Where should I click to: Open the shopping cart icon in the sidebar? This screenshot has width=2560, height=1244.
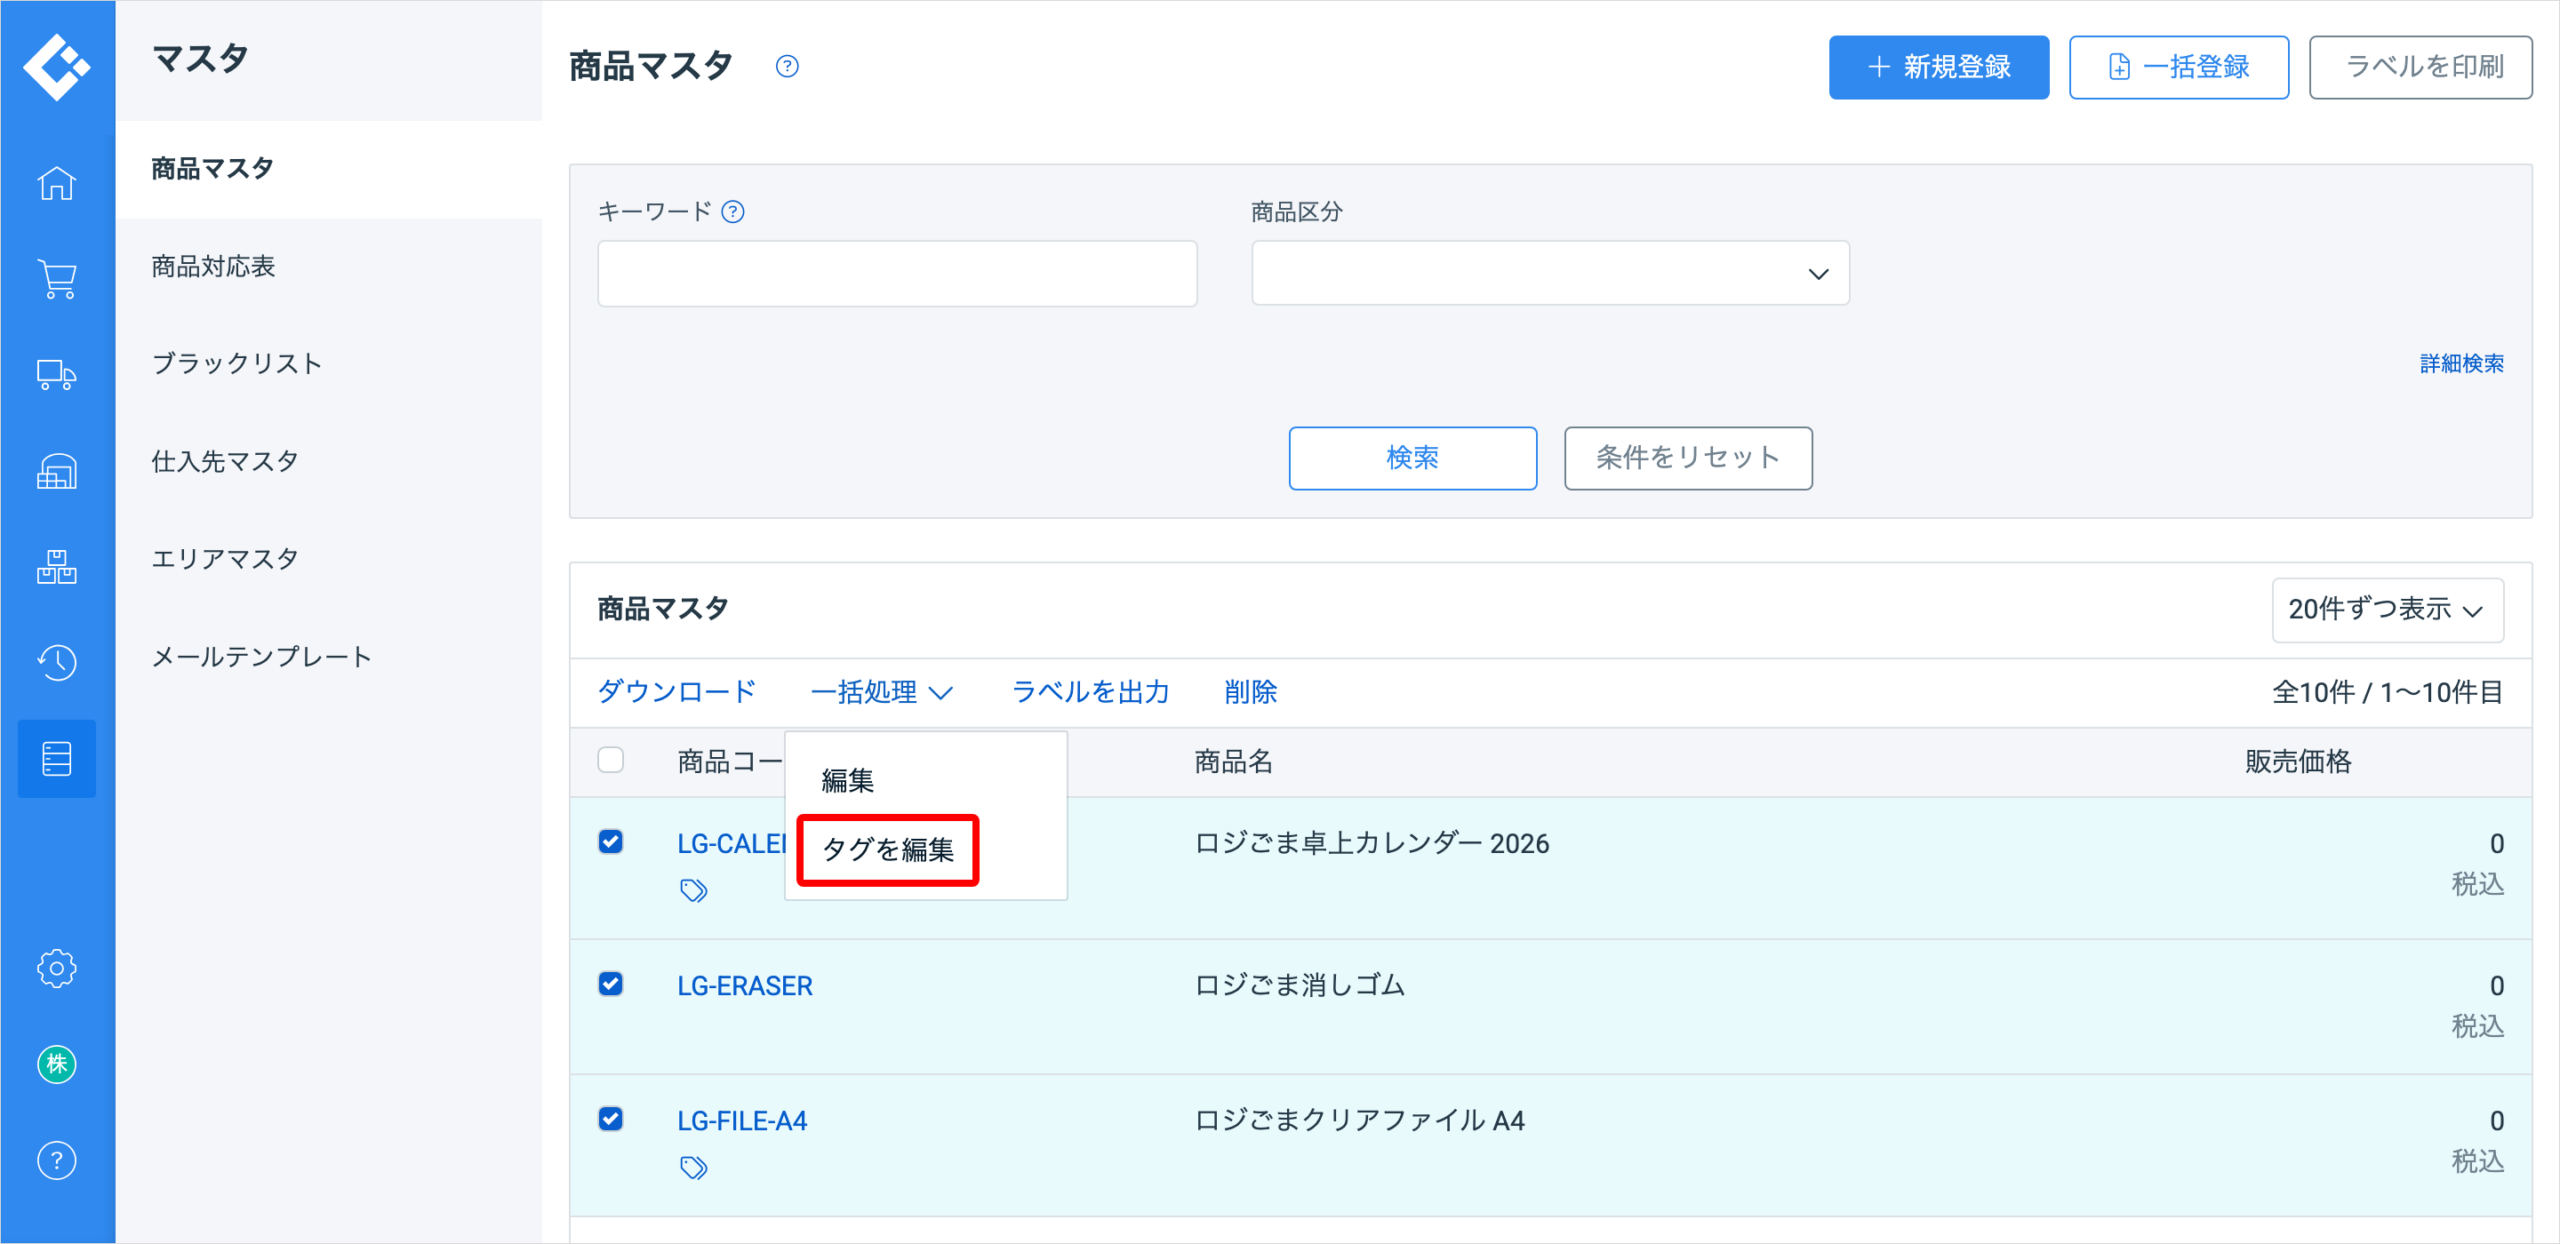(x=57, y=279)
